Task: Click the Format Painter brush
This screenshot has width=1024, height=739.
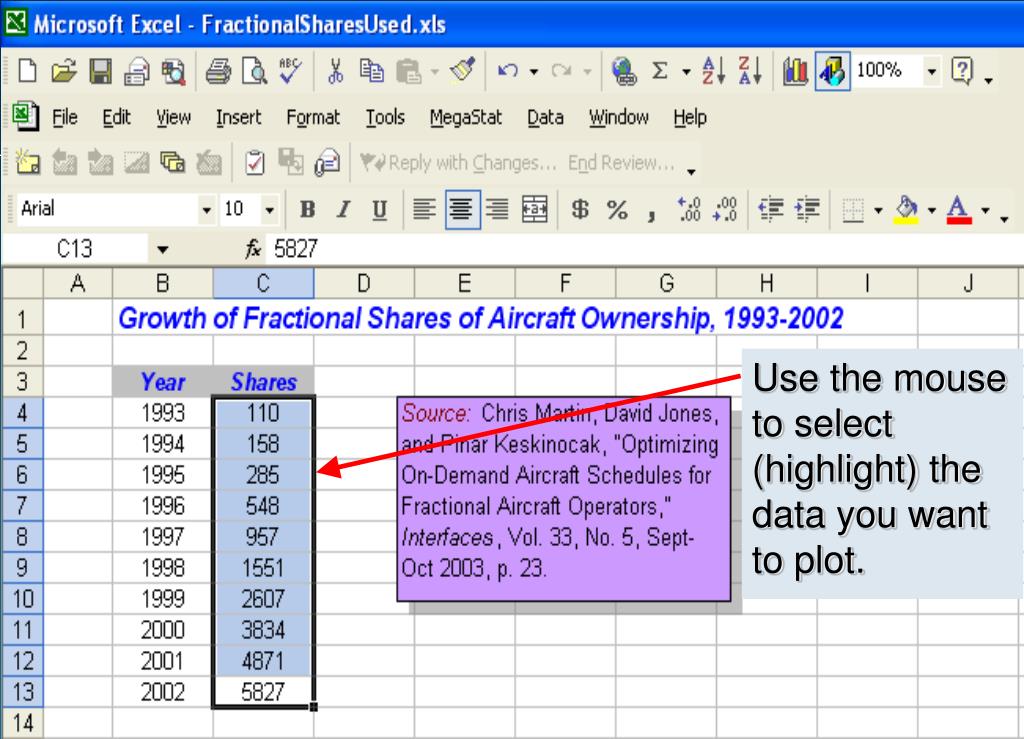Action: (463, 71)
